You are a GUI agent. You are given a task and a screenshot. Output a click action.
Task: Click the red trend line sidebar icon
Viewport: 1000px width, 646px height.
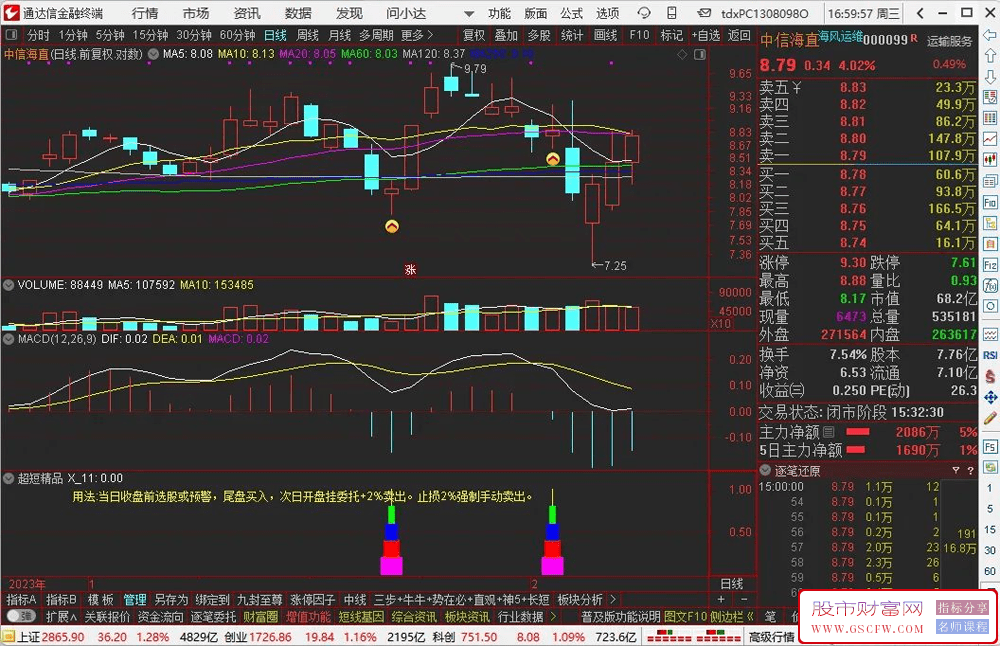tap(990, 139)
